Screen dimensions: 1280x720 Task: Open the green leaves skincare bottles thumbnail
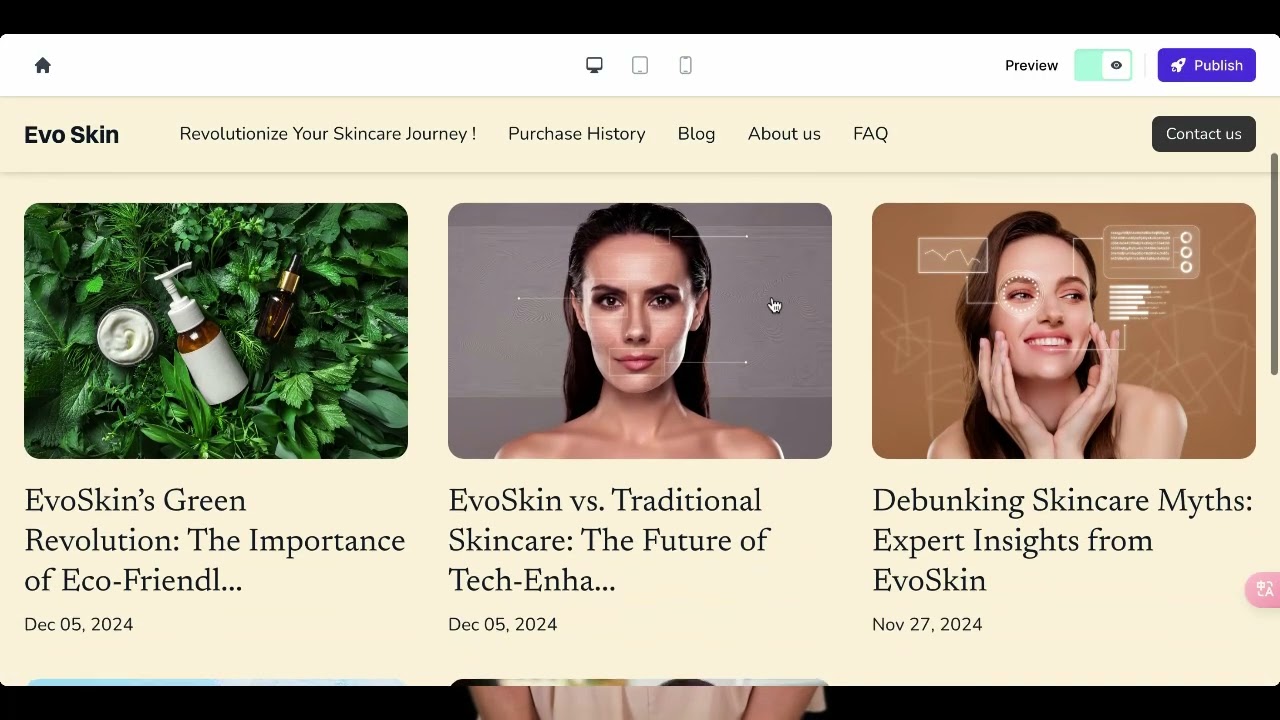point(216,331)
